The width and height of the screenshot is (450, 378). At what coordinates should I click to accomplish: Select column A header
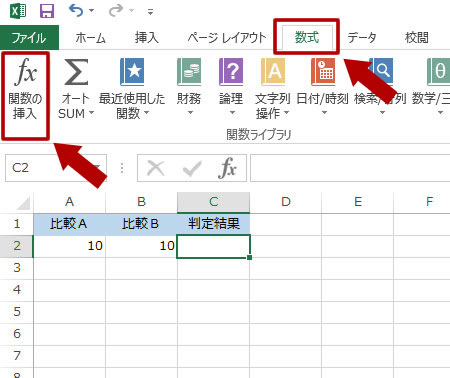(69, 202)
